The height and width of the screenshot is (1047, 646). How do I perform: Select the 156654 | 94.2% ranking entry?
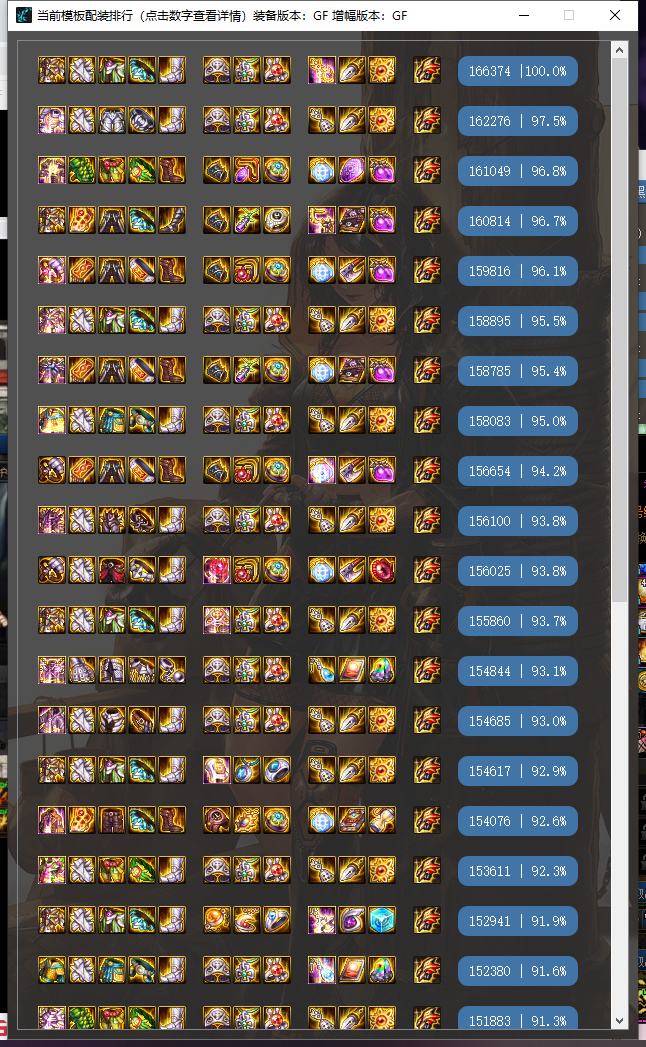click(x=517, y=471)
